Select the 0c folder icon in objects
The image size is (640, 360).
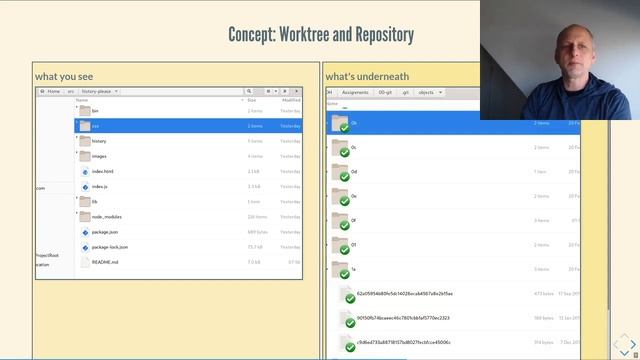(340, 148)
